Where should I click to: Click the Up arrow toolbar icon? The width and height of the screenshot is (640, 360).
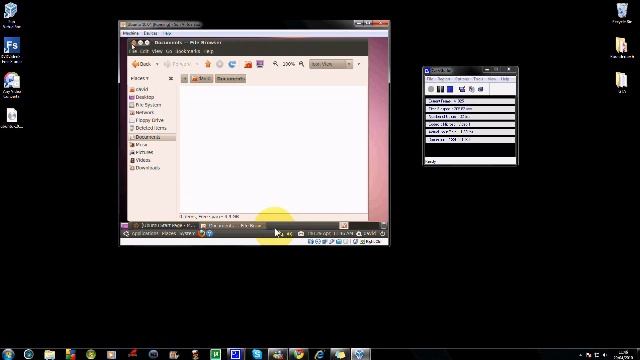tap(208, 64)
